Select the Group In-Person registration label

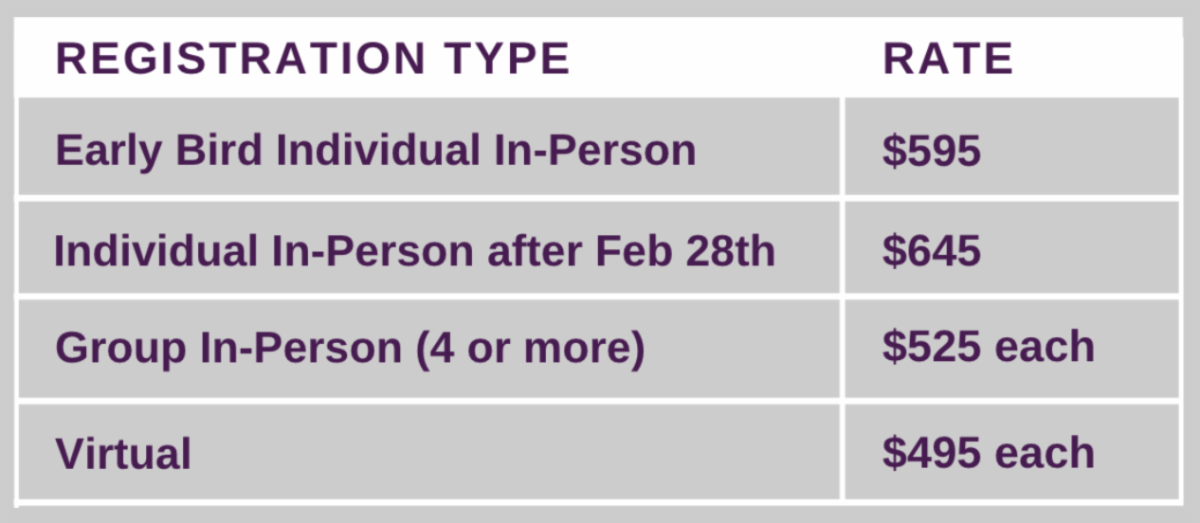pyautogui.click(x=350, y=348)
